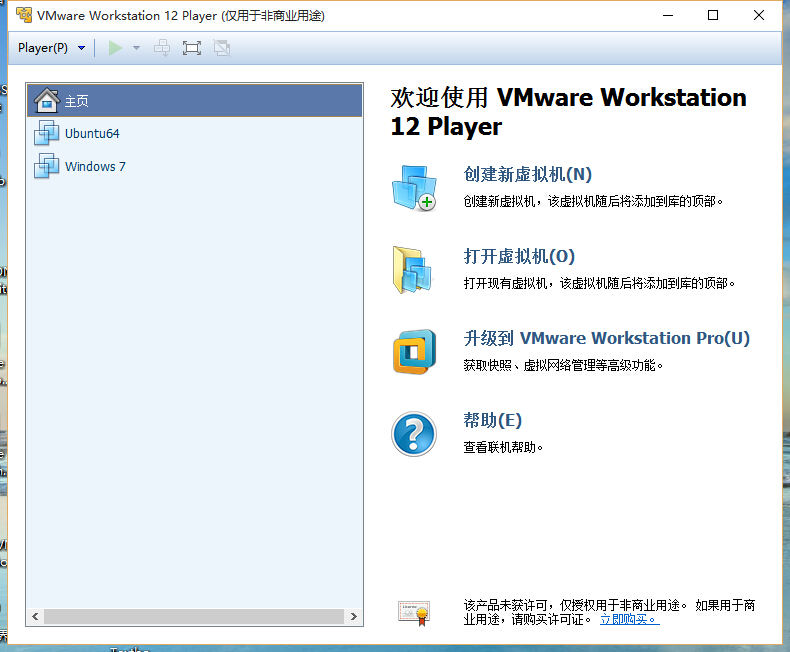Select the Ubuntu64 virtual machine

(x=194, y=134)
